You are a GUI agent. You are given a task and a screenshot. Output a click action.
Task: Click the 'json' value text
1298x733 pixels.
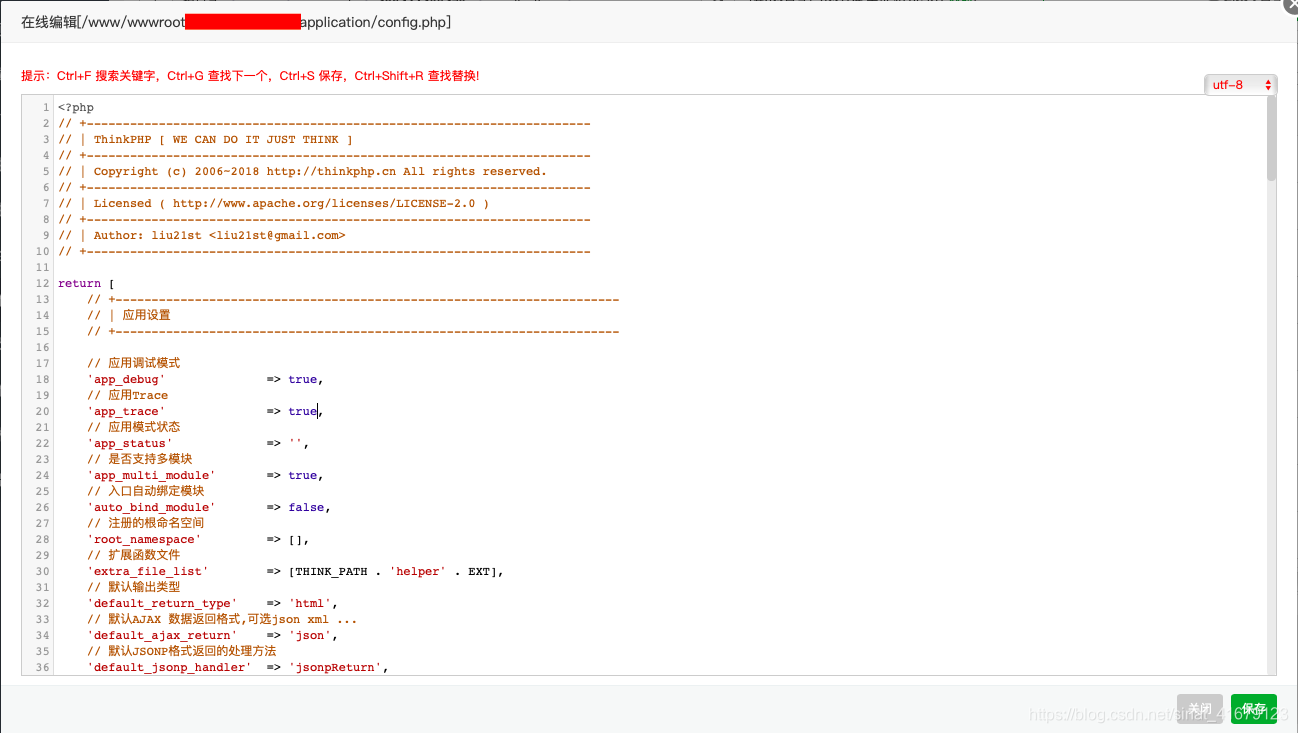(x=310, y=635)
